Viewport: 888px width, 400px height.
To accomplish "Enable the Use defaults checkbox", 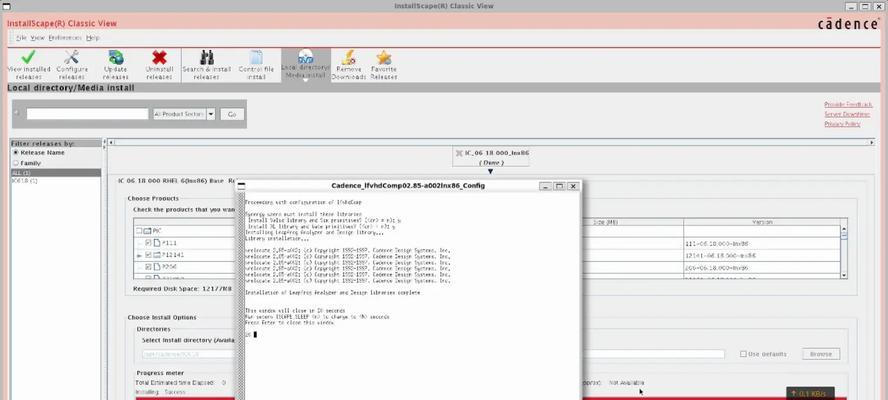I will coord(743,354).
